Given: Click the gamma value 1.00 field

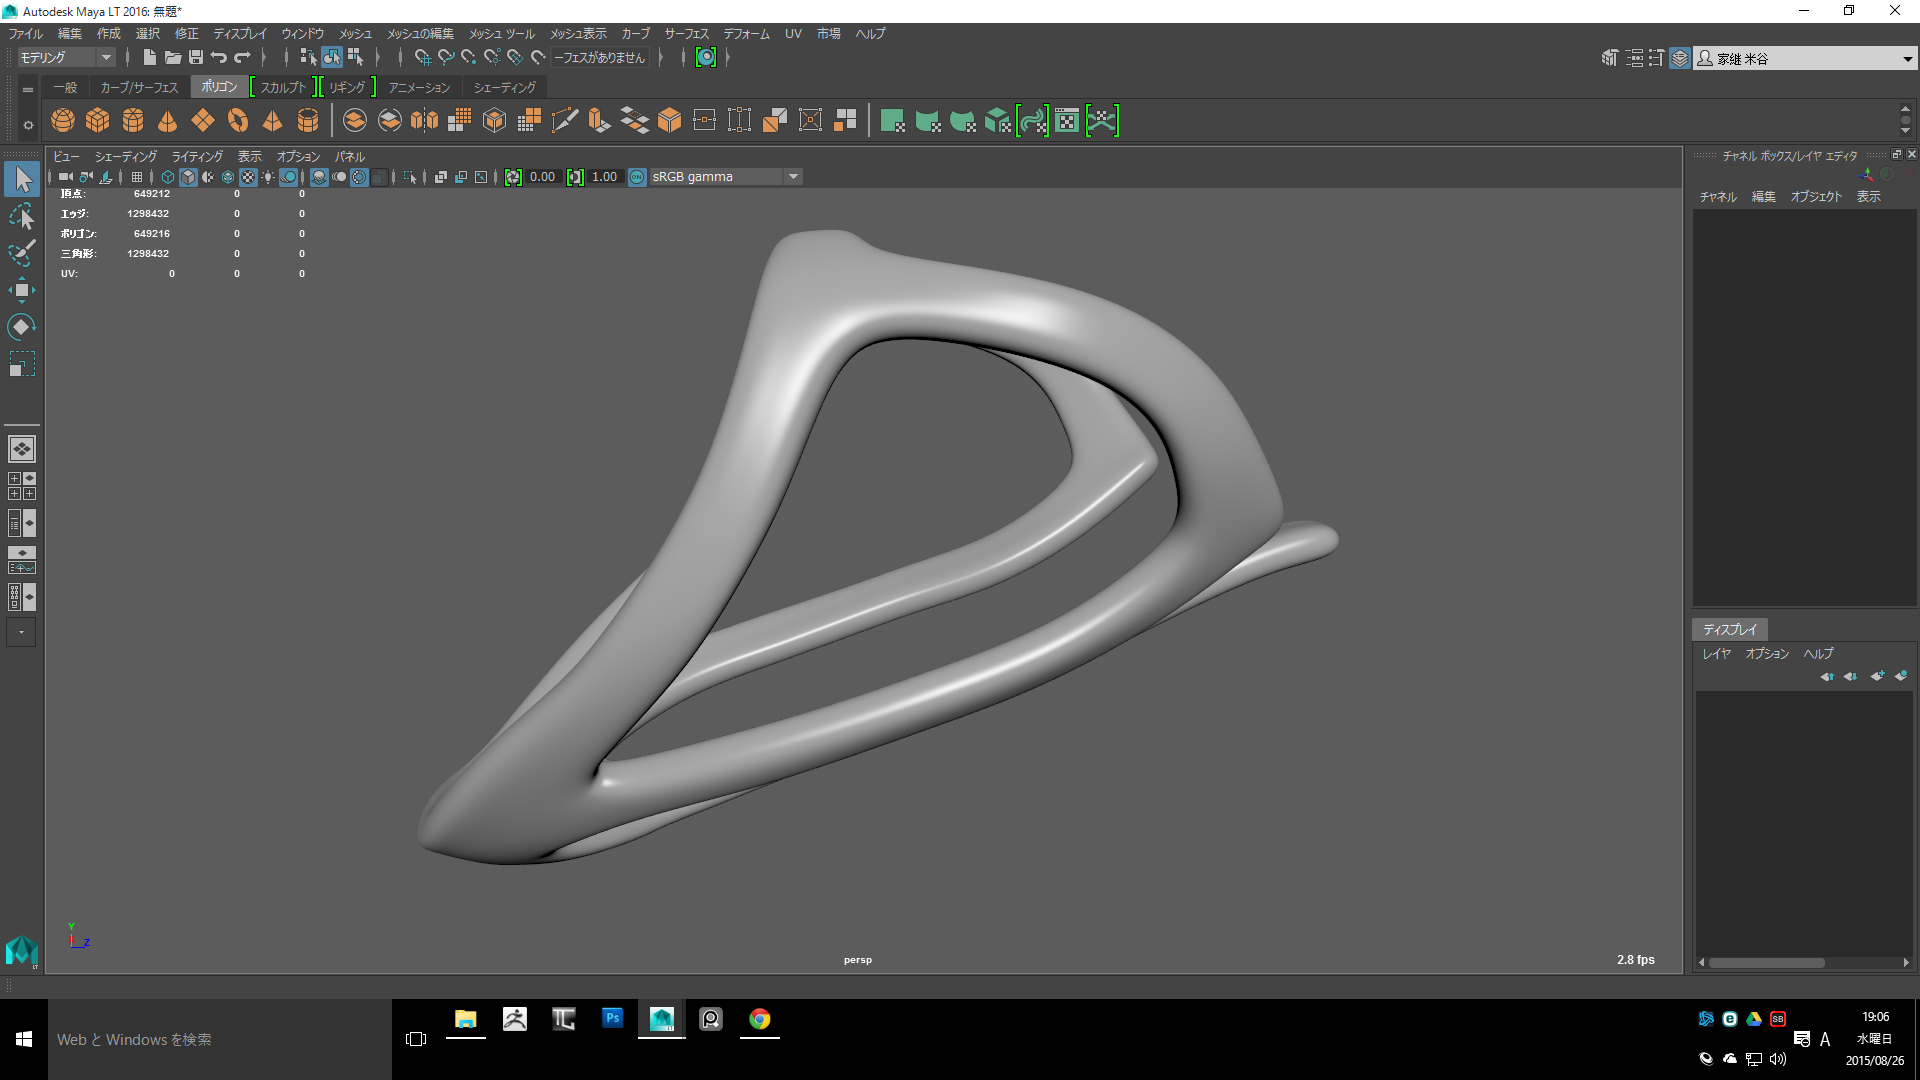Looking at the screenshot, I should (605, 177).
